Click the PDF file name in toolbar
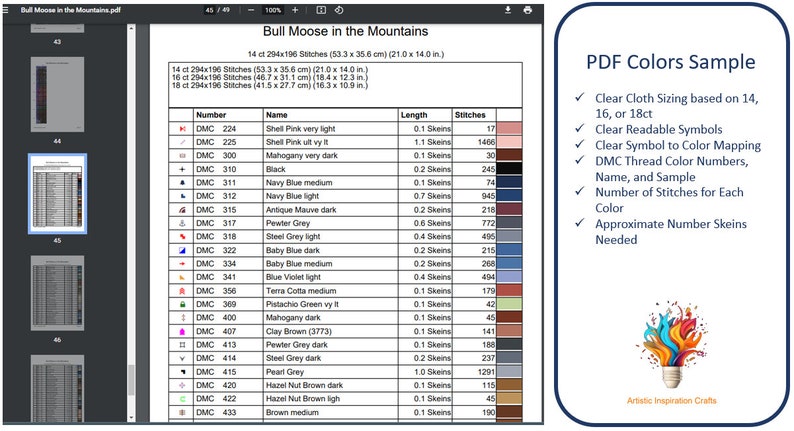Screen dimensions: 794x431 pos(70,10)
